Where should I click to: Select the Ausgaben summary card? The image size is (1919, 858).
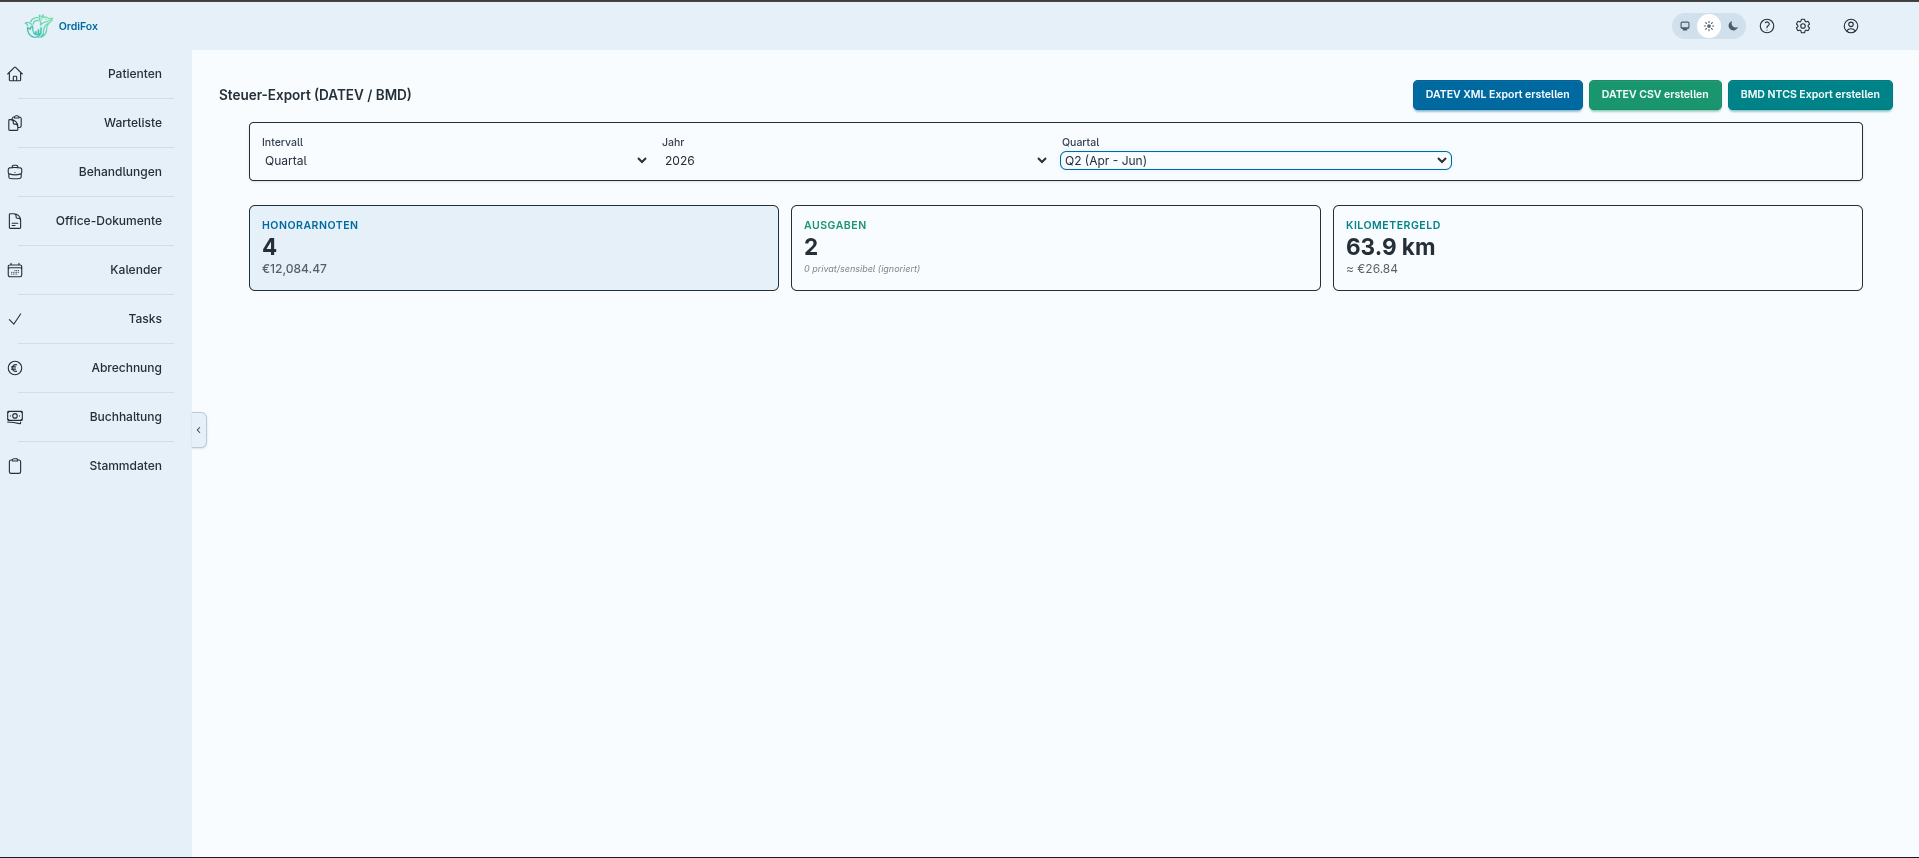click(x=1056, y=248)
